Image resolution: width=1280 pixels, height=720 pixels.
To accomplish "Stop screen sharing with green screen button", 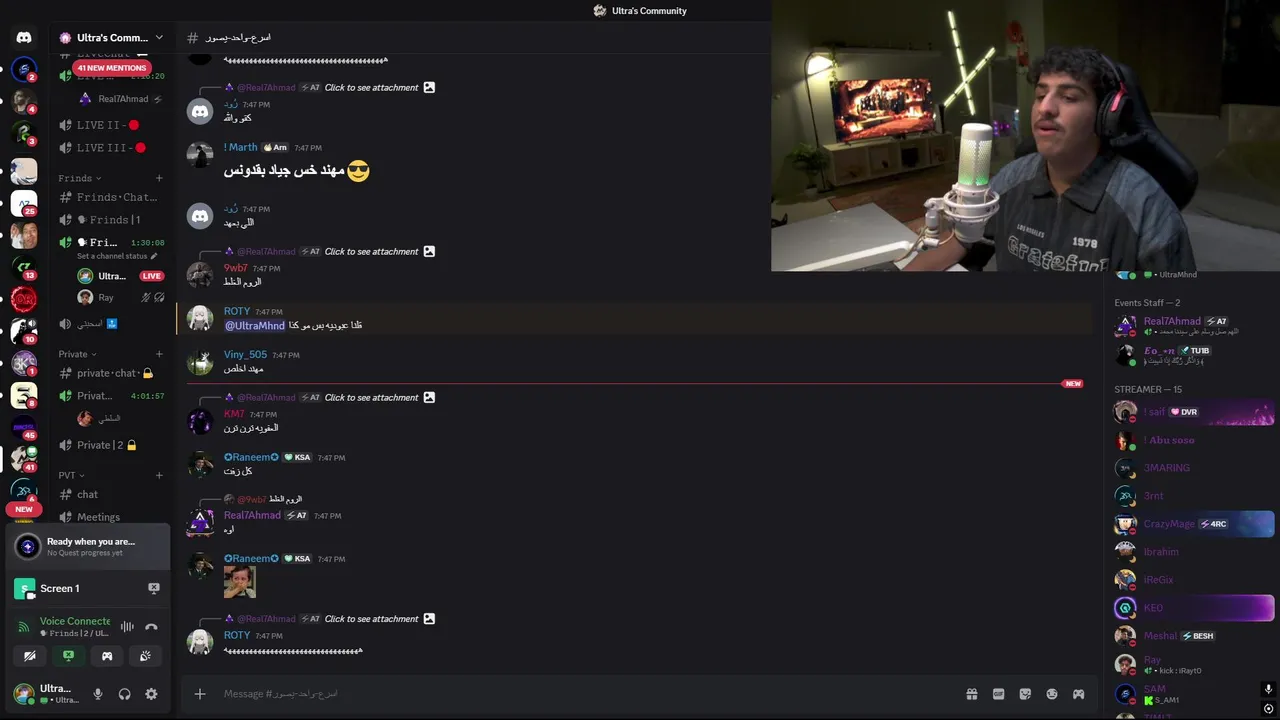I will pos(68,656).
